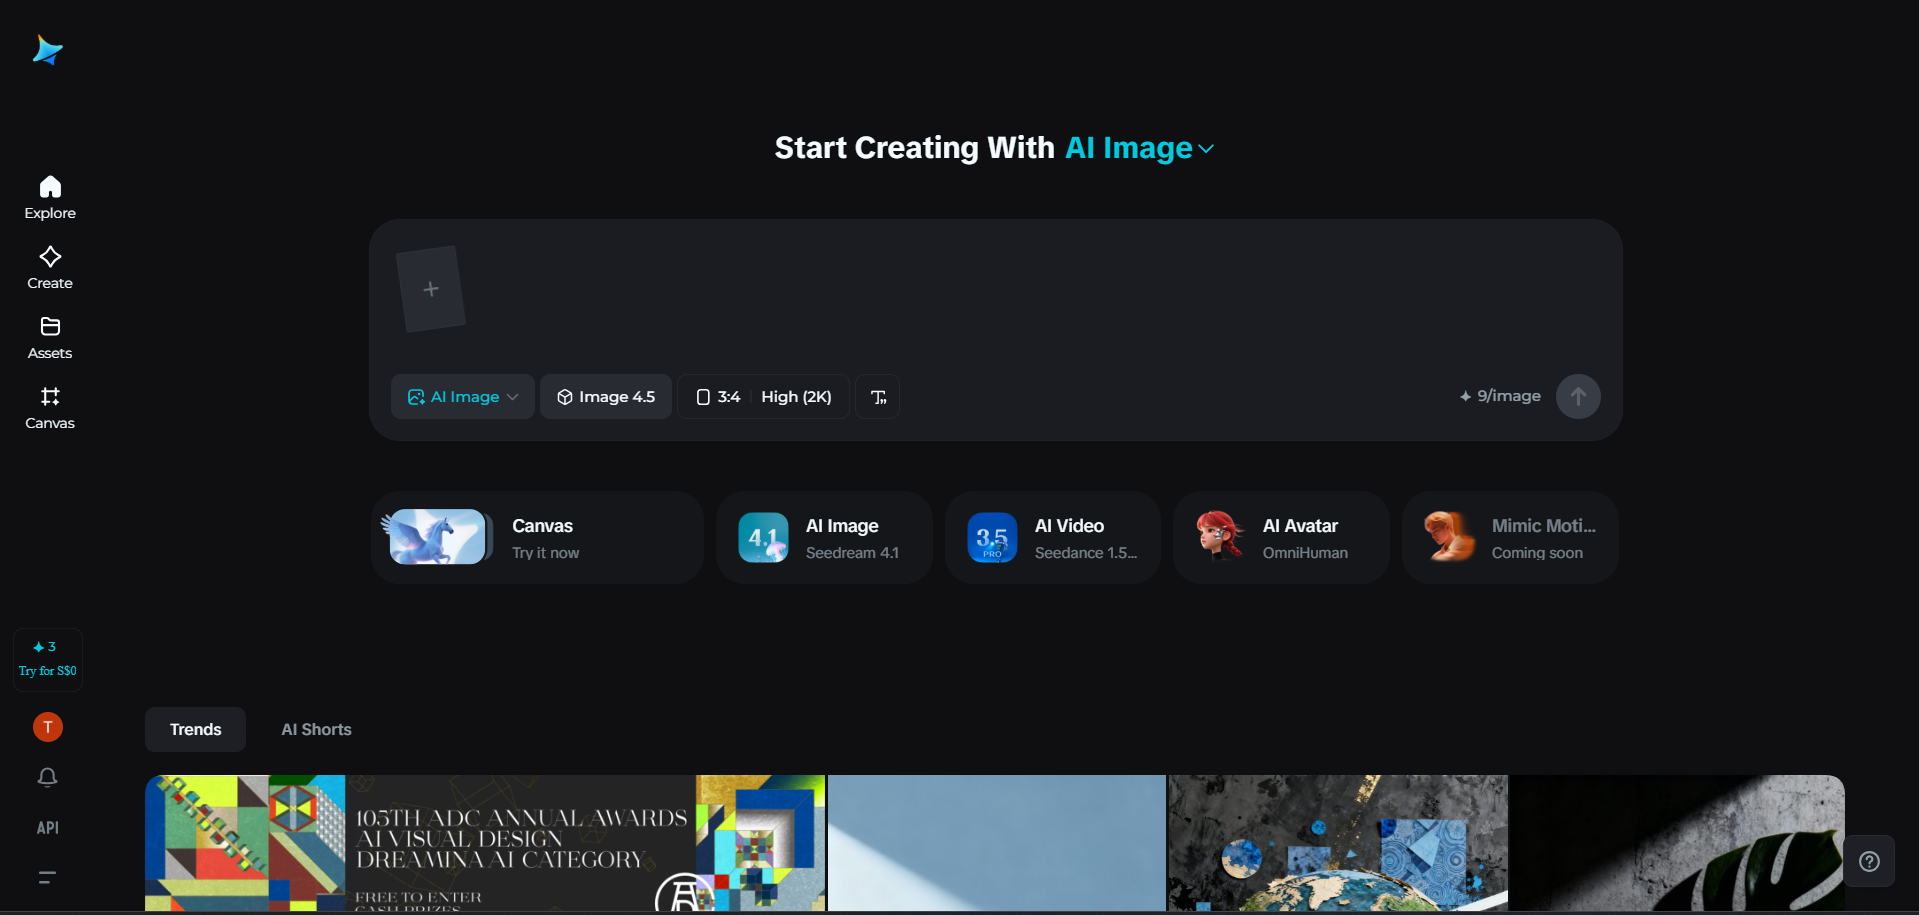Submit prompt with the up arrow button
Viewport: 1919px width, 915px height.
coord(1578,397)
